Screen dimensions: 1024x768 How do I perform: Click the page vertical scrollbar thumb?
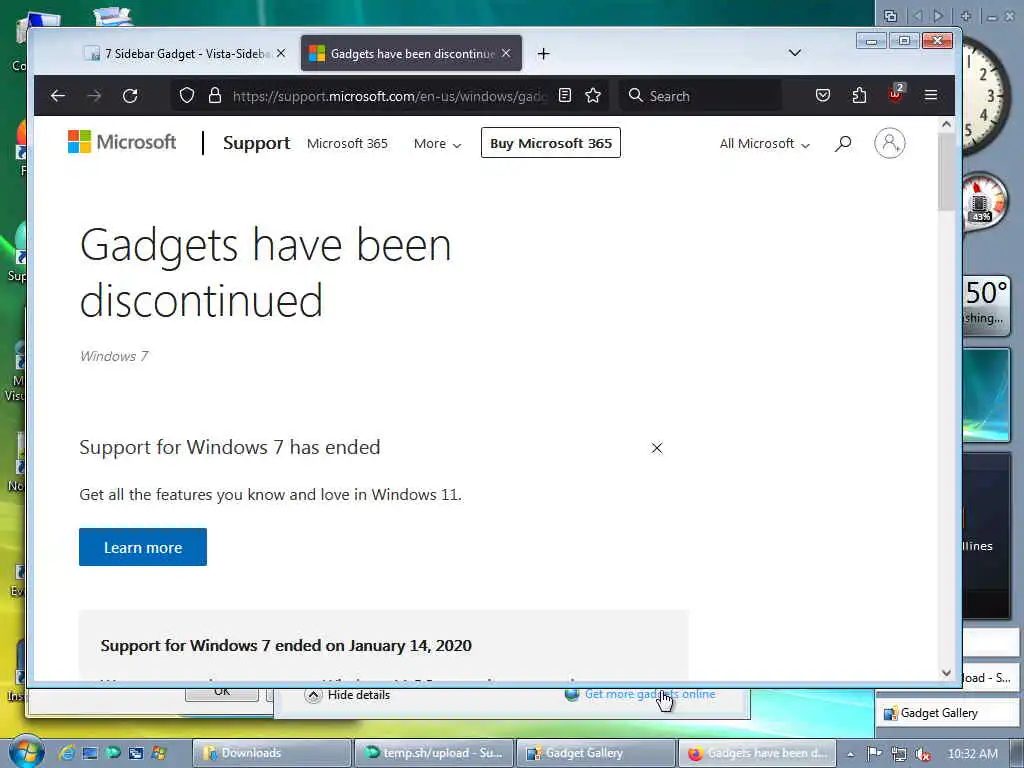(946, 172)
